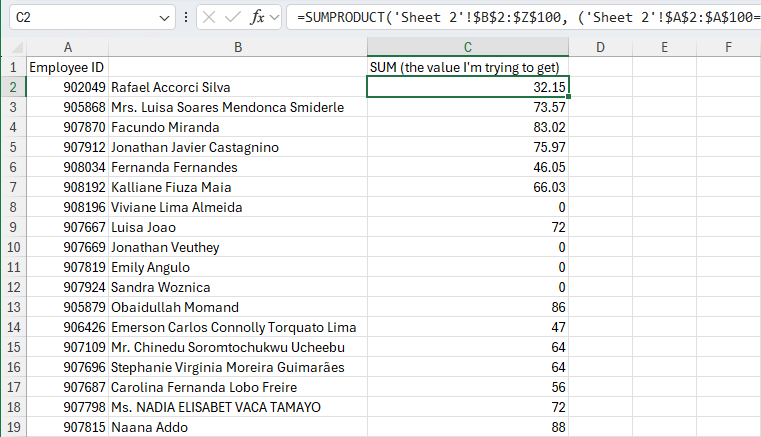This screenshot has height=437, width=761.
Task: Select the name Jonathan Veuthey
Action: point(238,247)
